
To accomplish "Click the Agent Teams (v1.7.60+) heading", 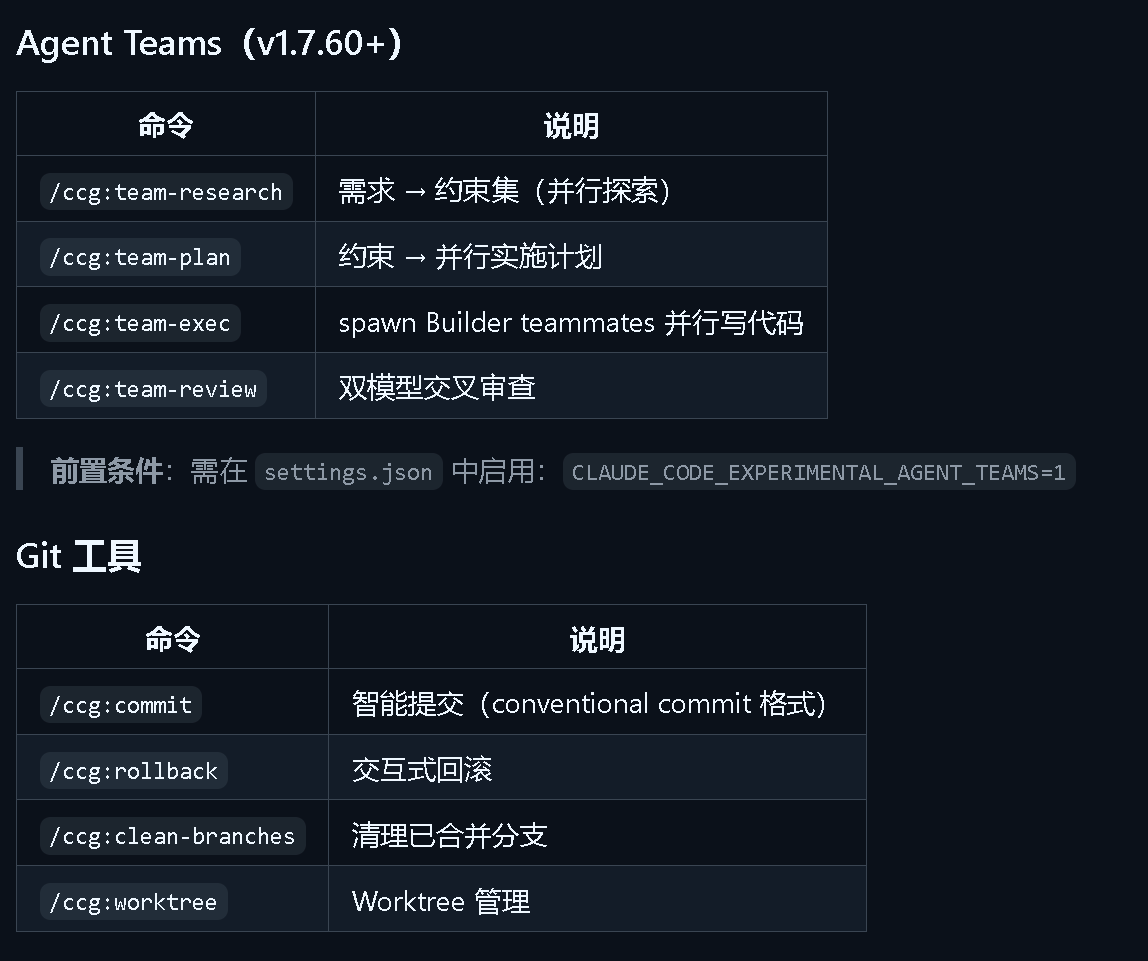I will point(210,44).
